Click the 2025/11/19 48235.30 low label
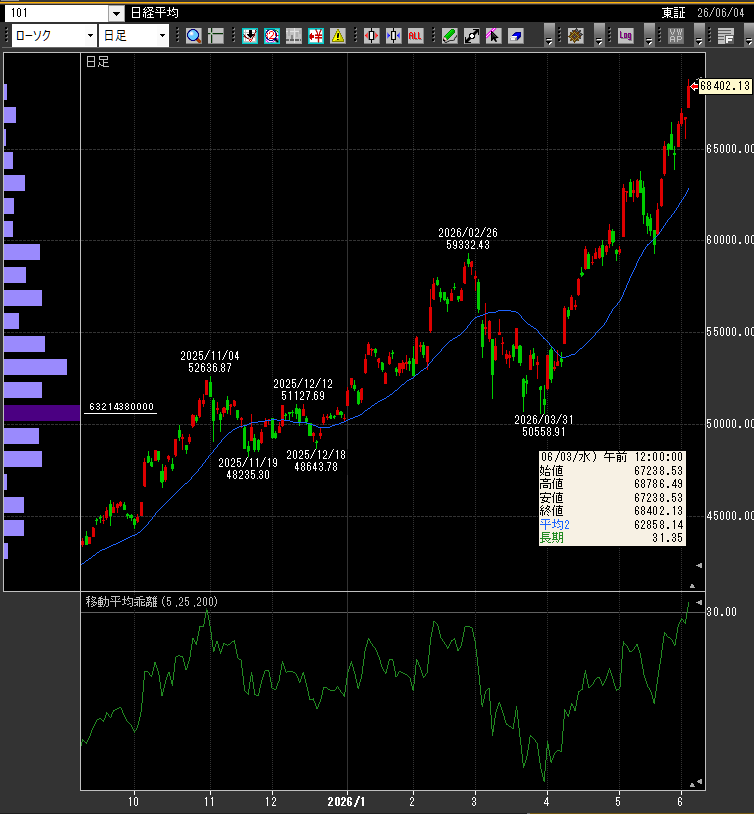Image resolution: width=754 pixels, height=814 pixels. (x=248, y=469)
